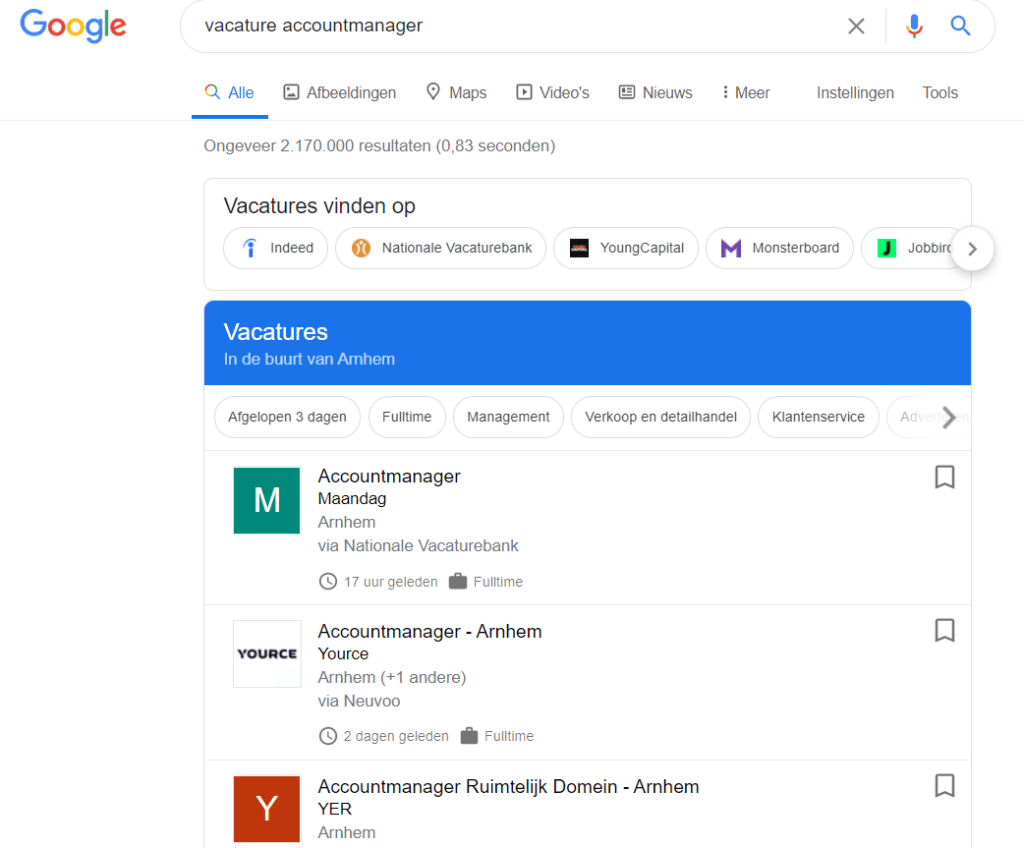Open Instellingen settings link

coord(855,93)
